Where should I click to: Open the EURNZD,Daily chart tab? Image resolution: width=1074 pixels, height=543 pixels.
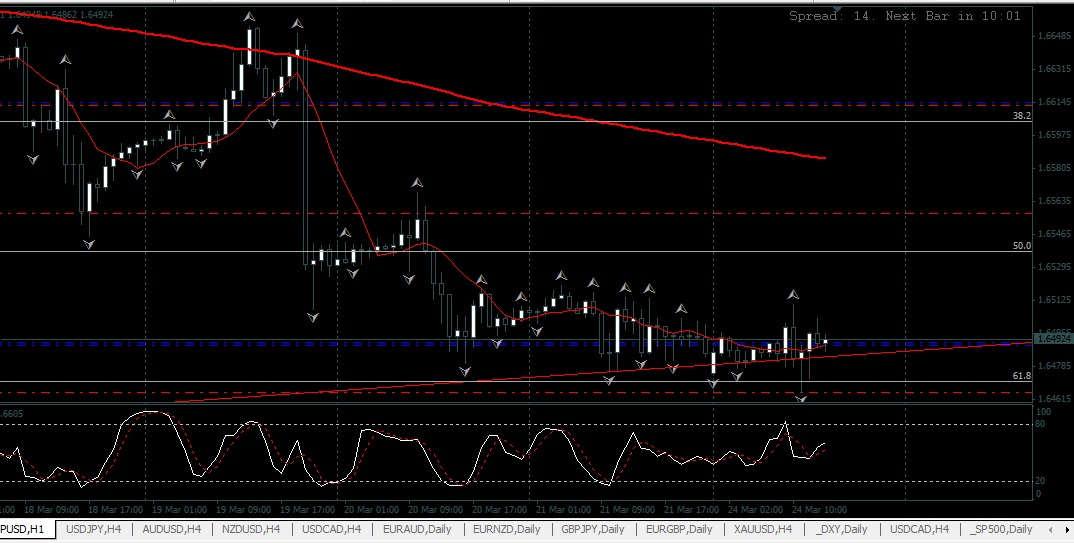point(506,529)
